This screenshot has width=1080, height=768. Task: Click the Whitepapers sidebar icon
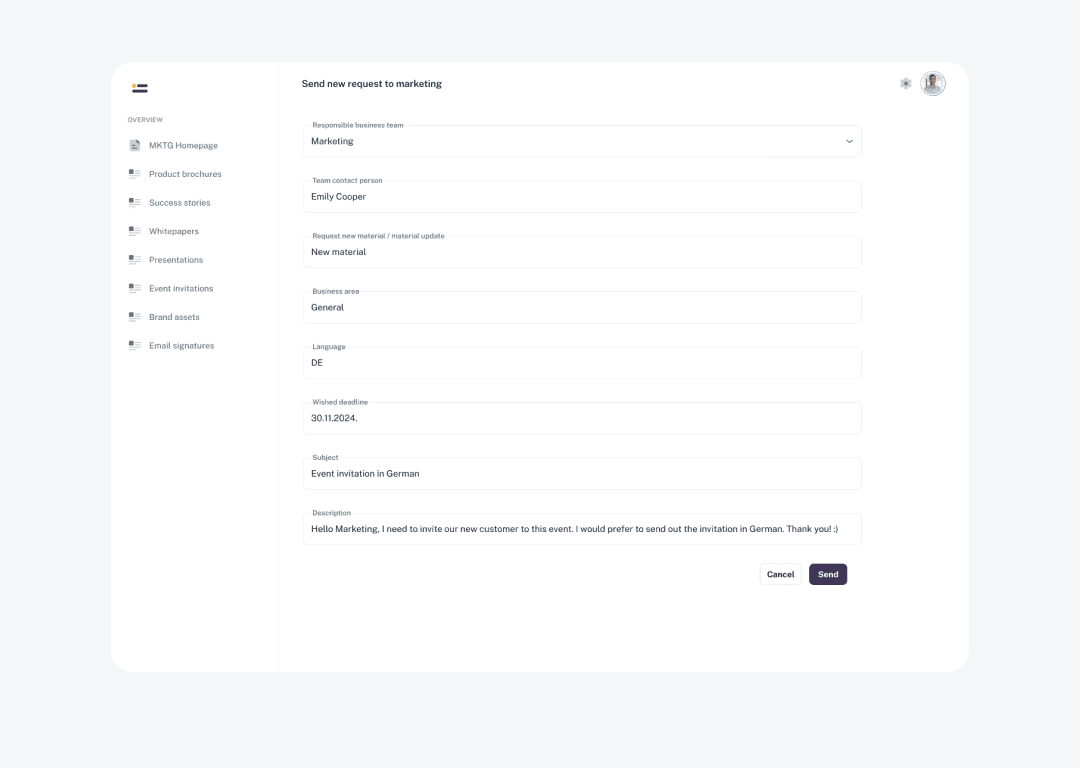coord(135,231)
